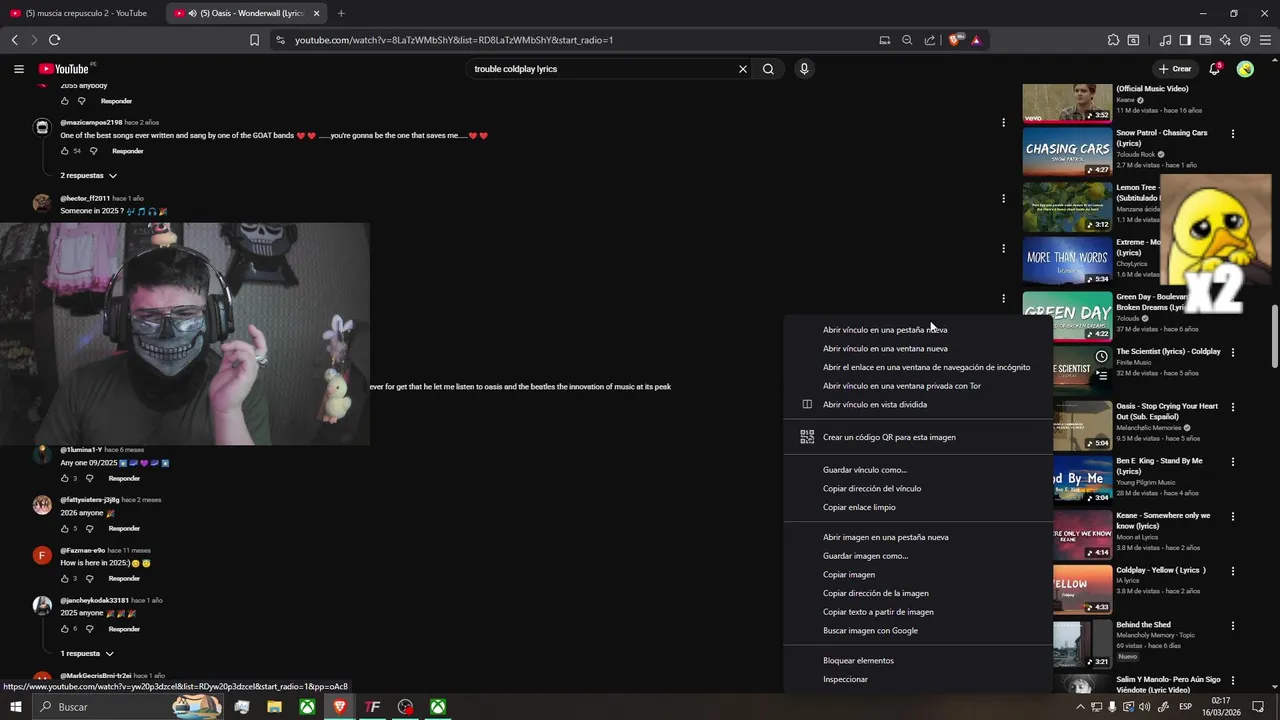Like the comment by @mazicampos2198

point(65,151)
